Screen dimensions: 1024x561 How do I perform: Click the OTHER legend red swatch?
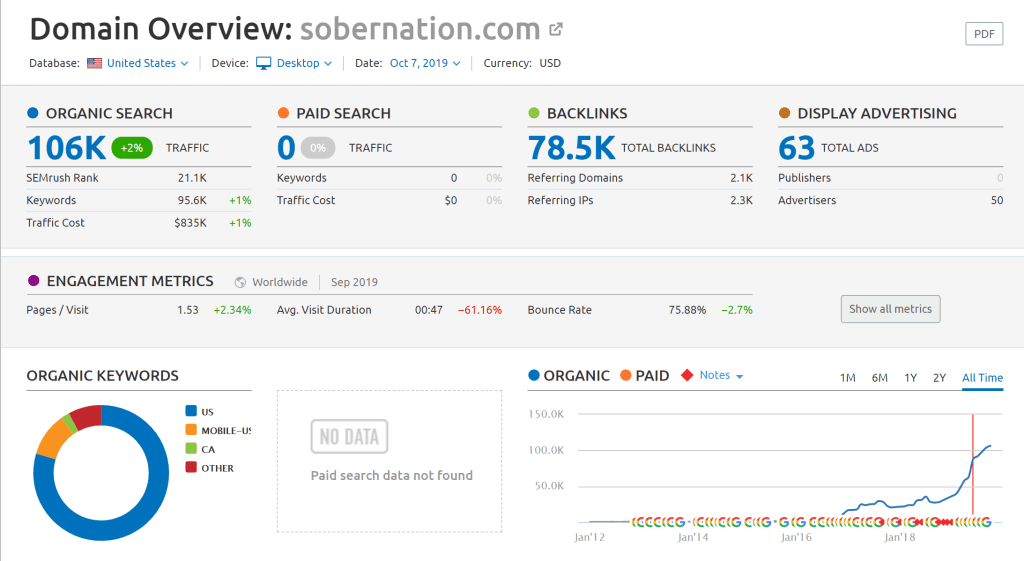point(191,467)
